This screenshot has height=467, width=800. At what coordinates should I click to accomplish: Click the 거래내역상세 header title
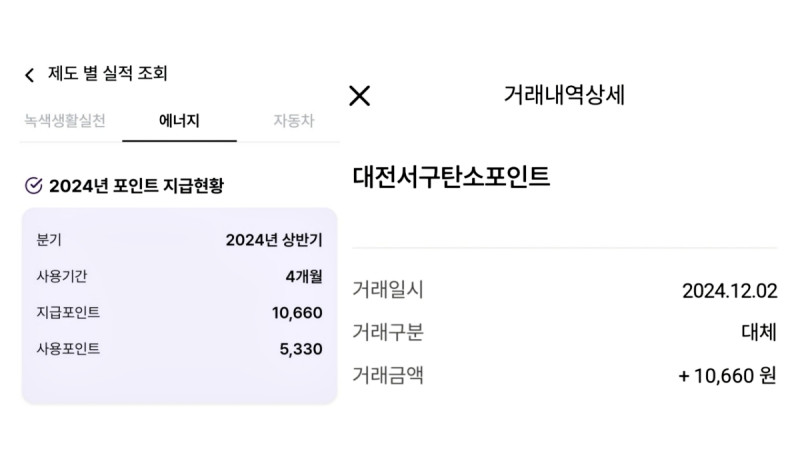coord(564,95)
